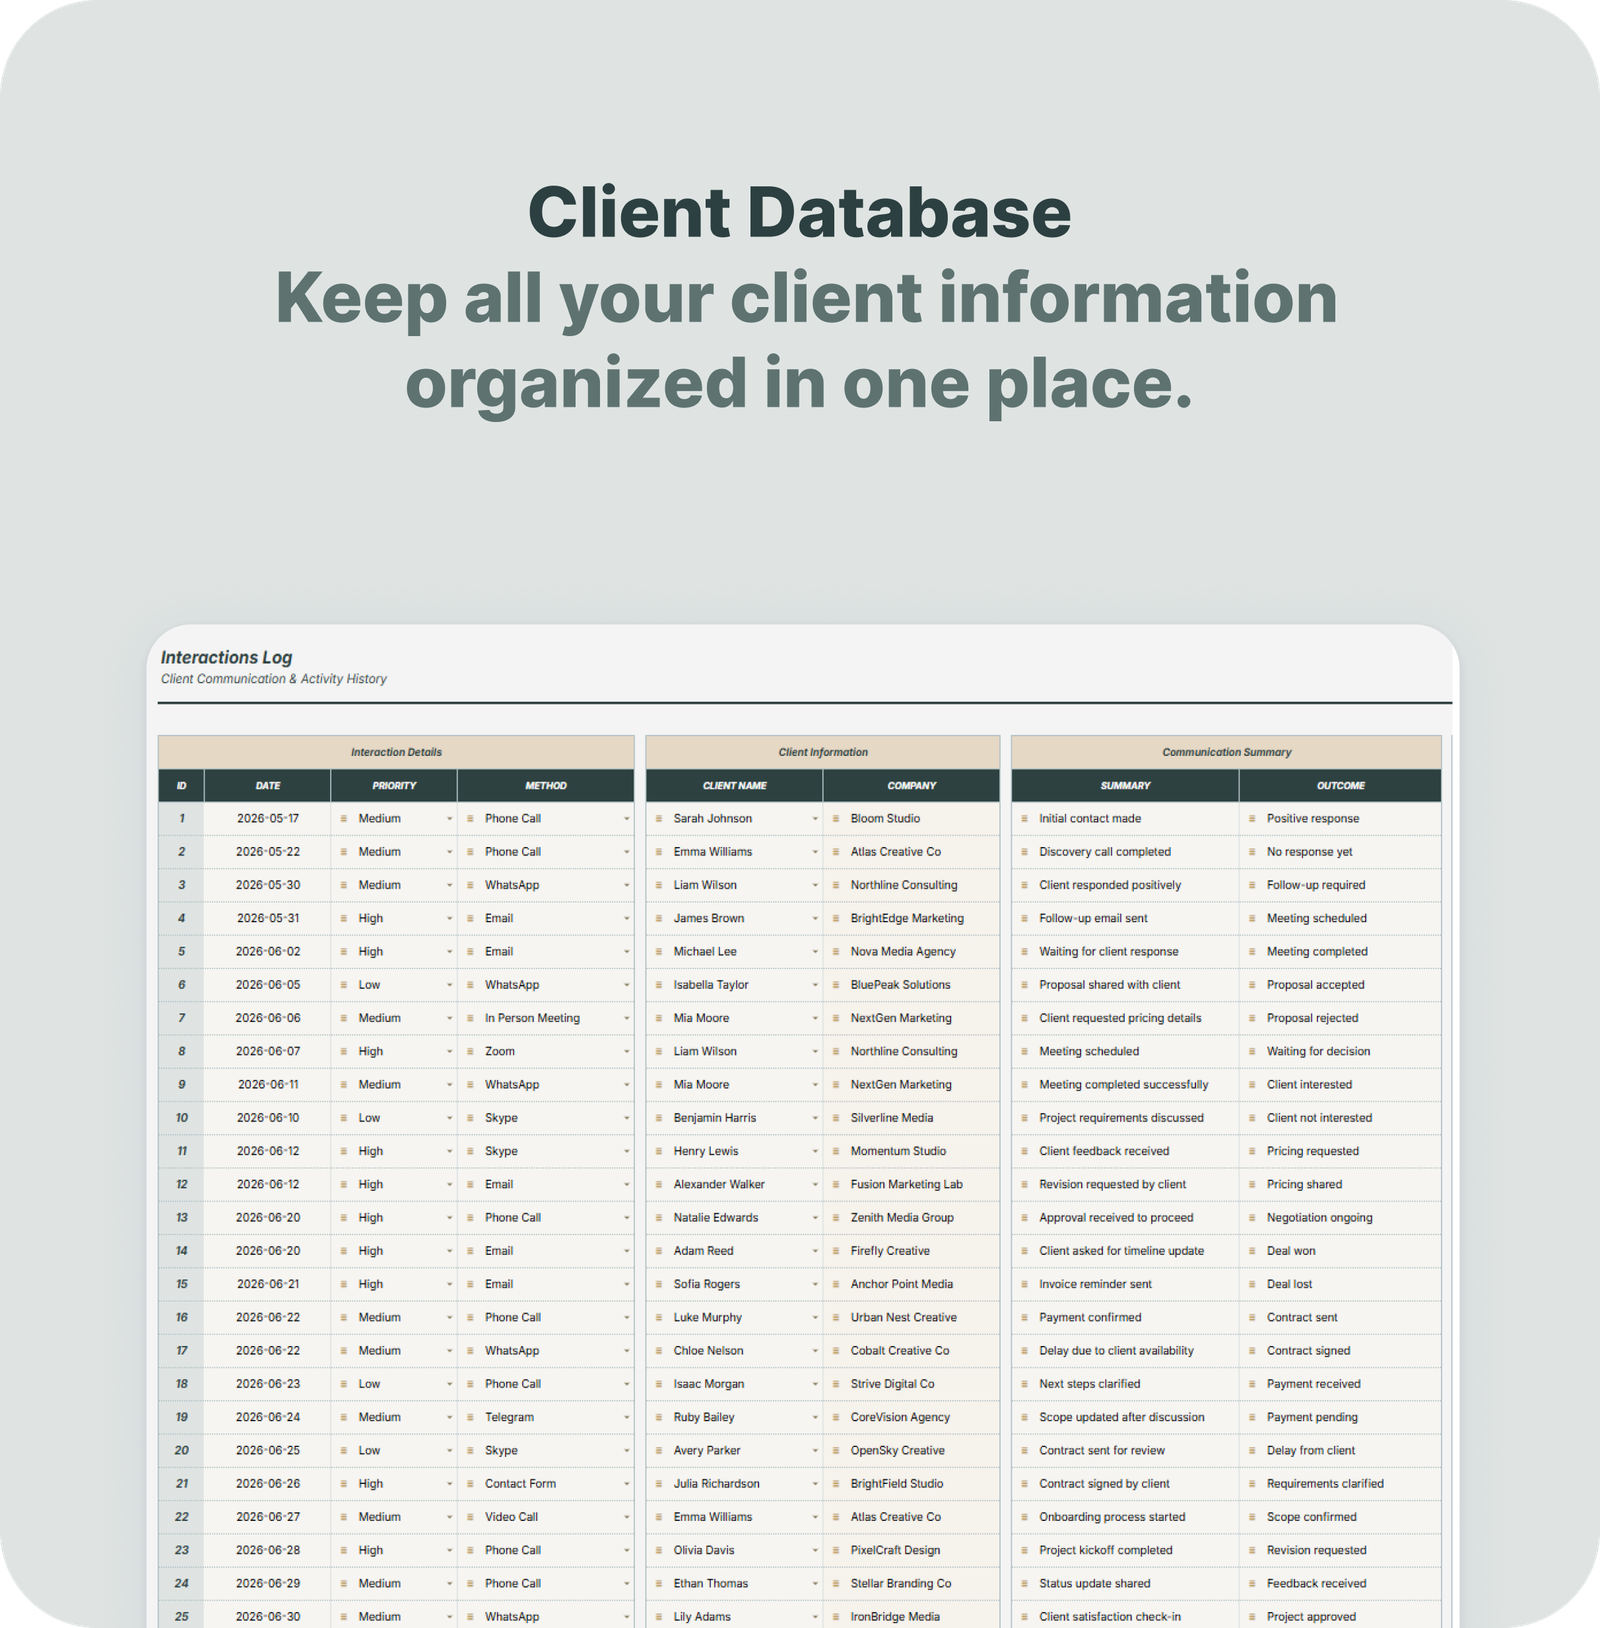Click summary cell Meeting completed successfully

click(x=1126, y=1085)
